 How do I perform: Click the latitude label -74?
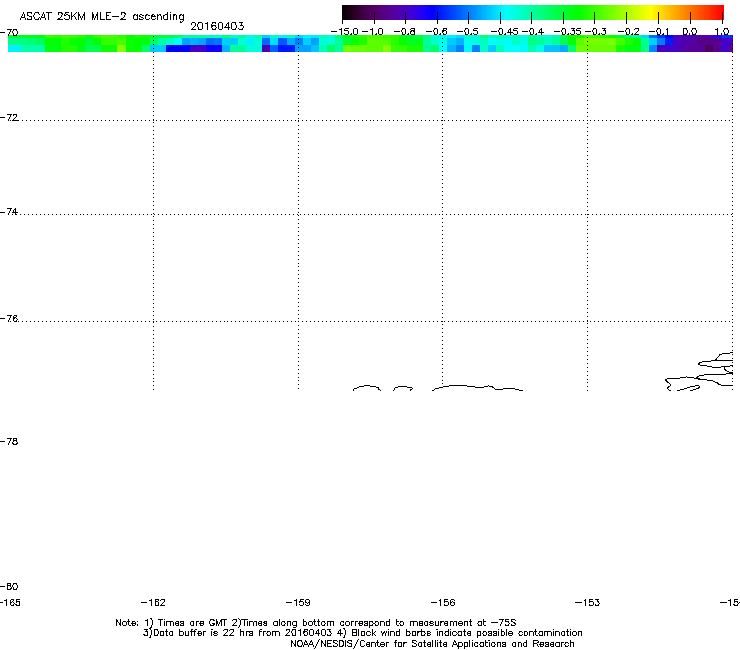point(9,211)
